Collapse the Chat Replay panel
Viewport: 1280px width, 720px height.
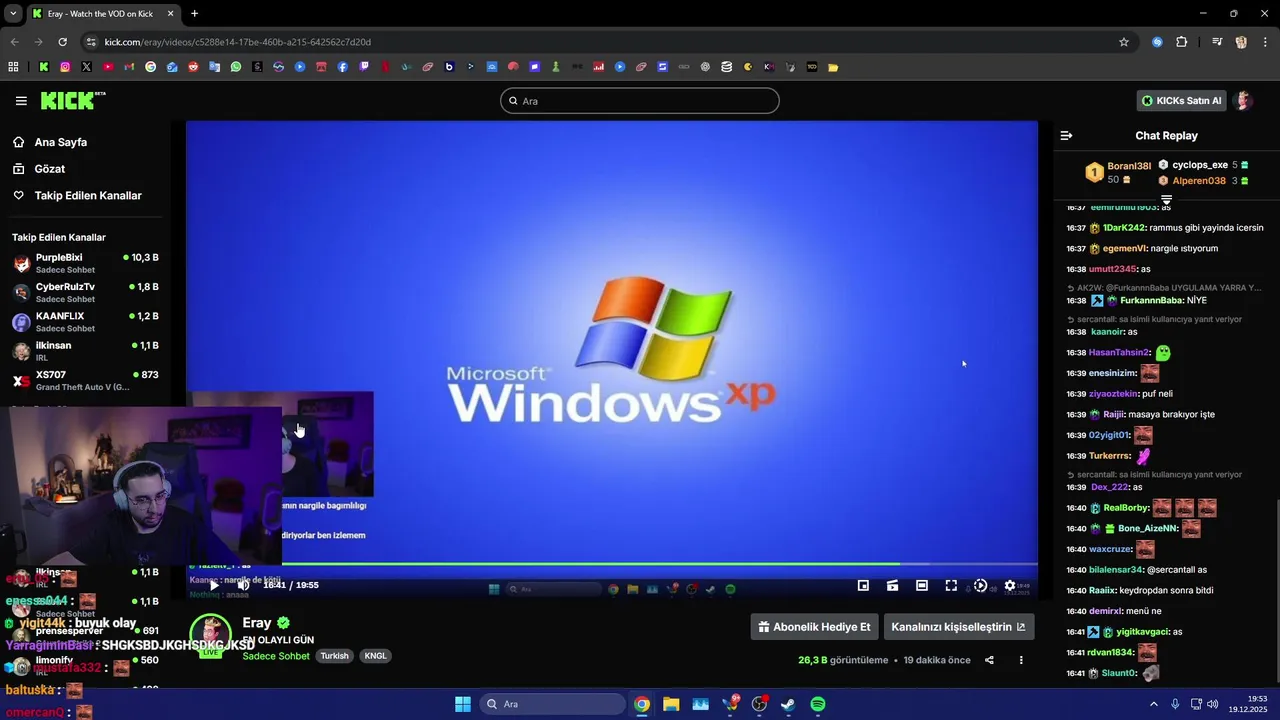(x=1066, y=136)
